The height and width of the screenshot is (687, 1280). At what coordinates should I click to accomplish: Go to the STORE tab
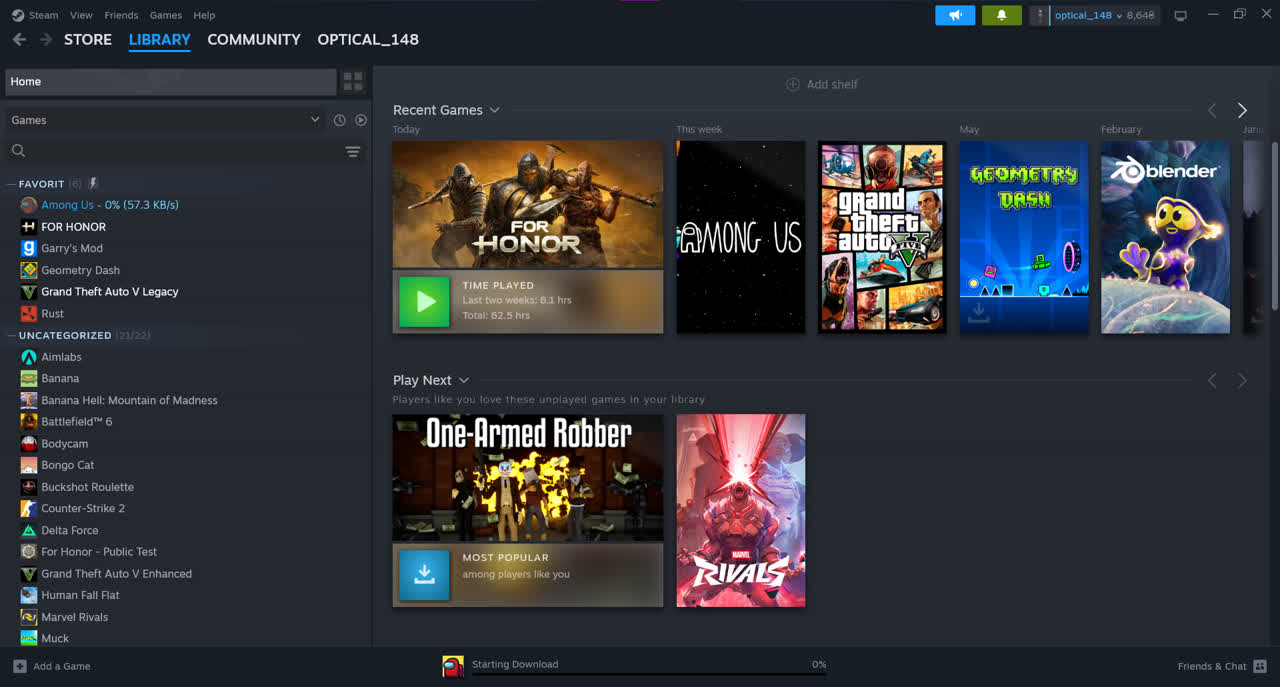88,40
